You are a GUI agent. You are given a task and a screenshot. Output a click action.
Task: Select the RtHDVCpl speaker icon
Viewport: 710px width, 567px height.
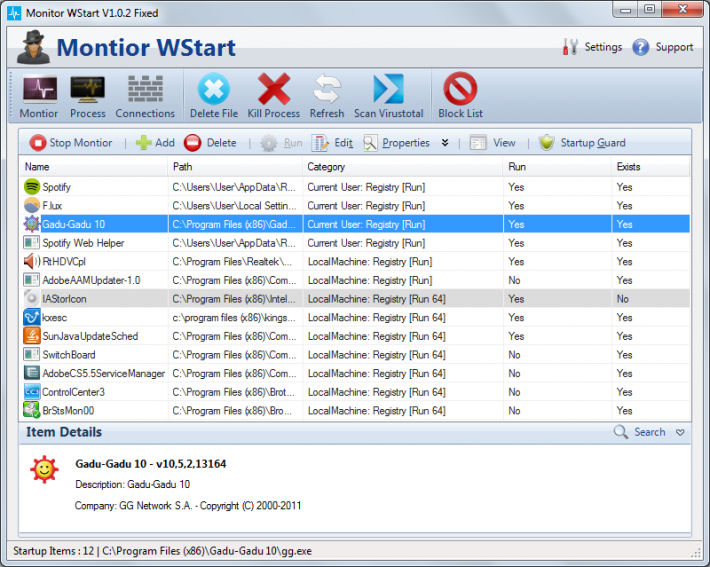coord(32,261)
